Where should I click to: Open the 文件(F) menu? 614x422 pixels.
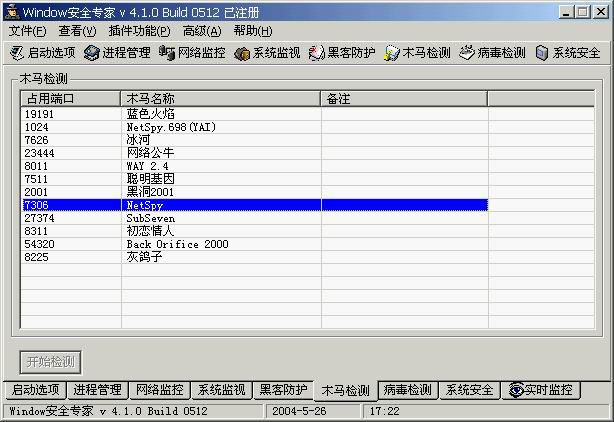(27, 31)
